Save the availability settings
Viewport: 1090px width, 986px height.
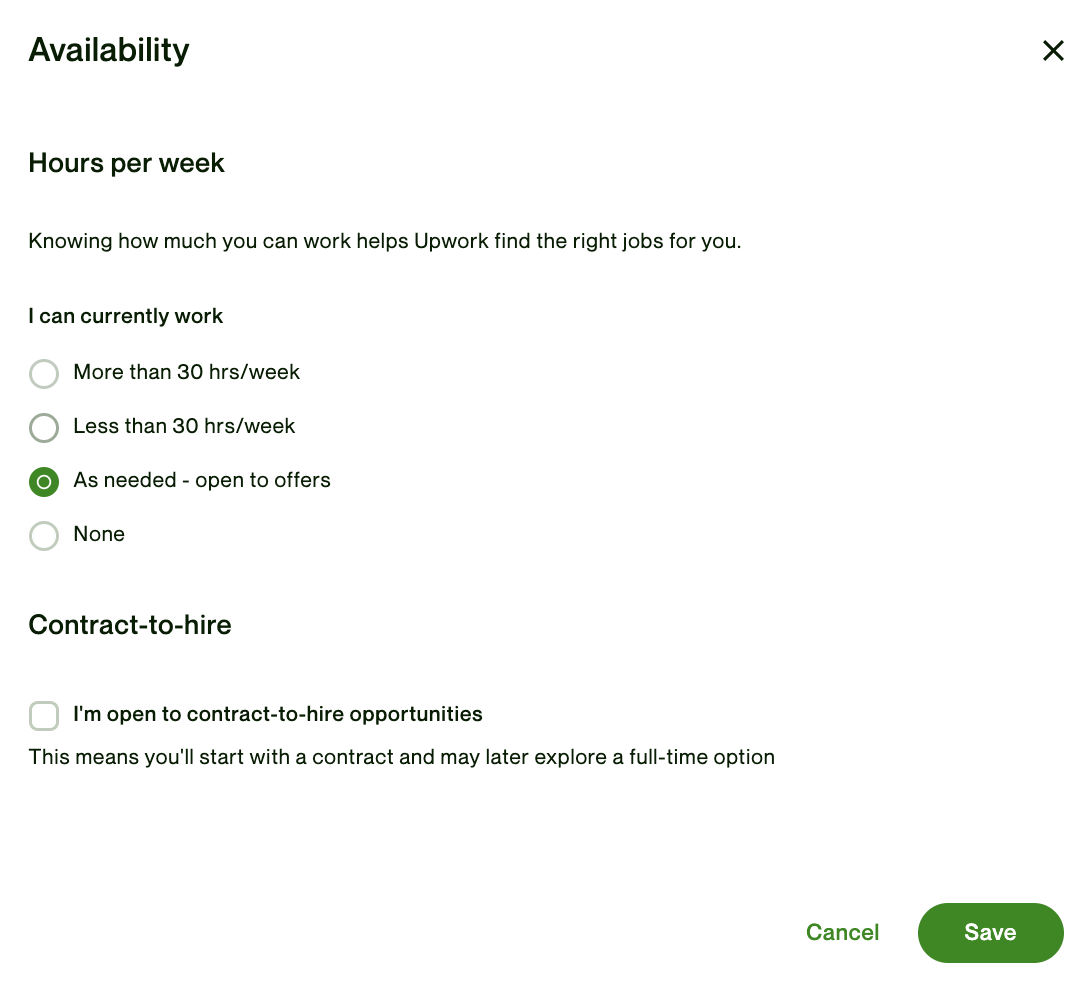989,932
